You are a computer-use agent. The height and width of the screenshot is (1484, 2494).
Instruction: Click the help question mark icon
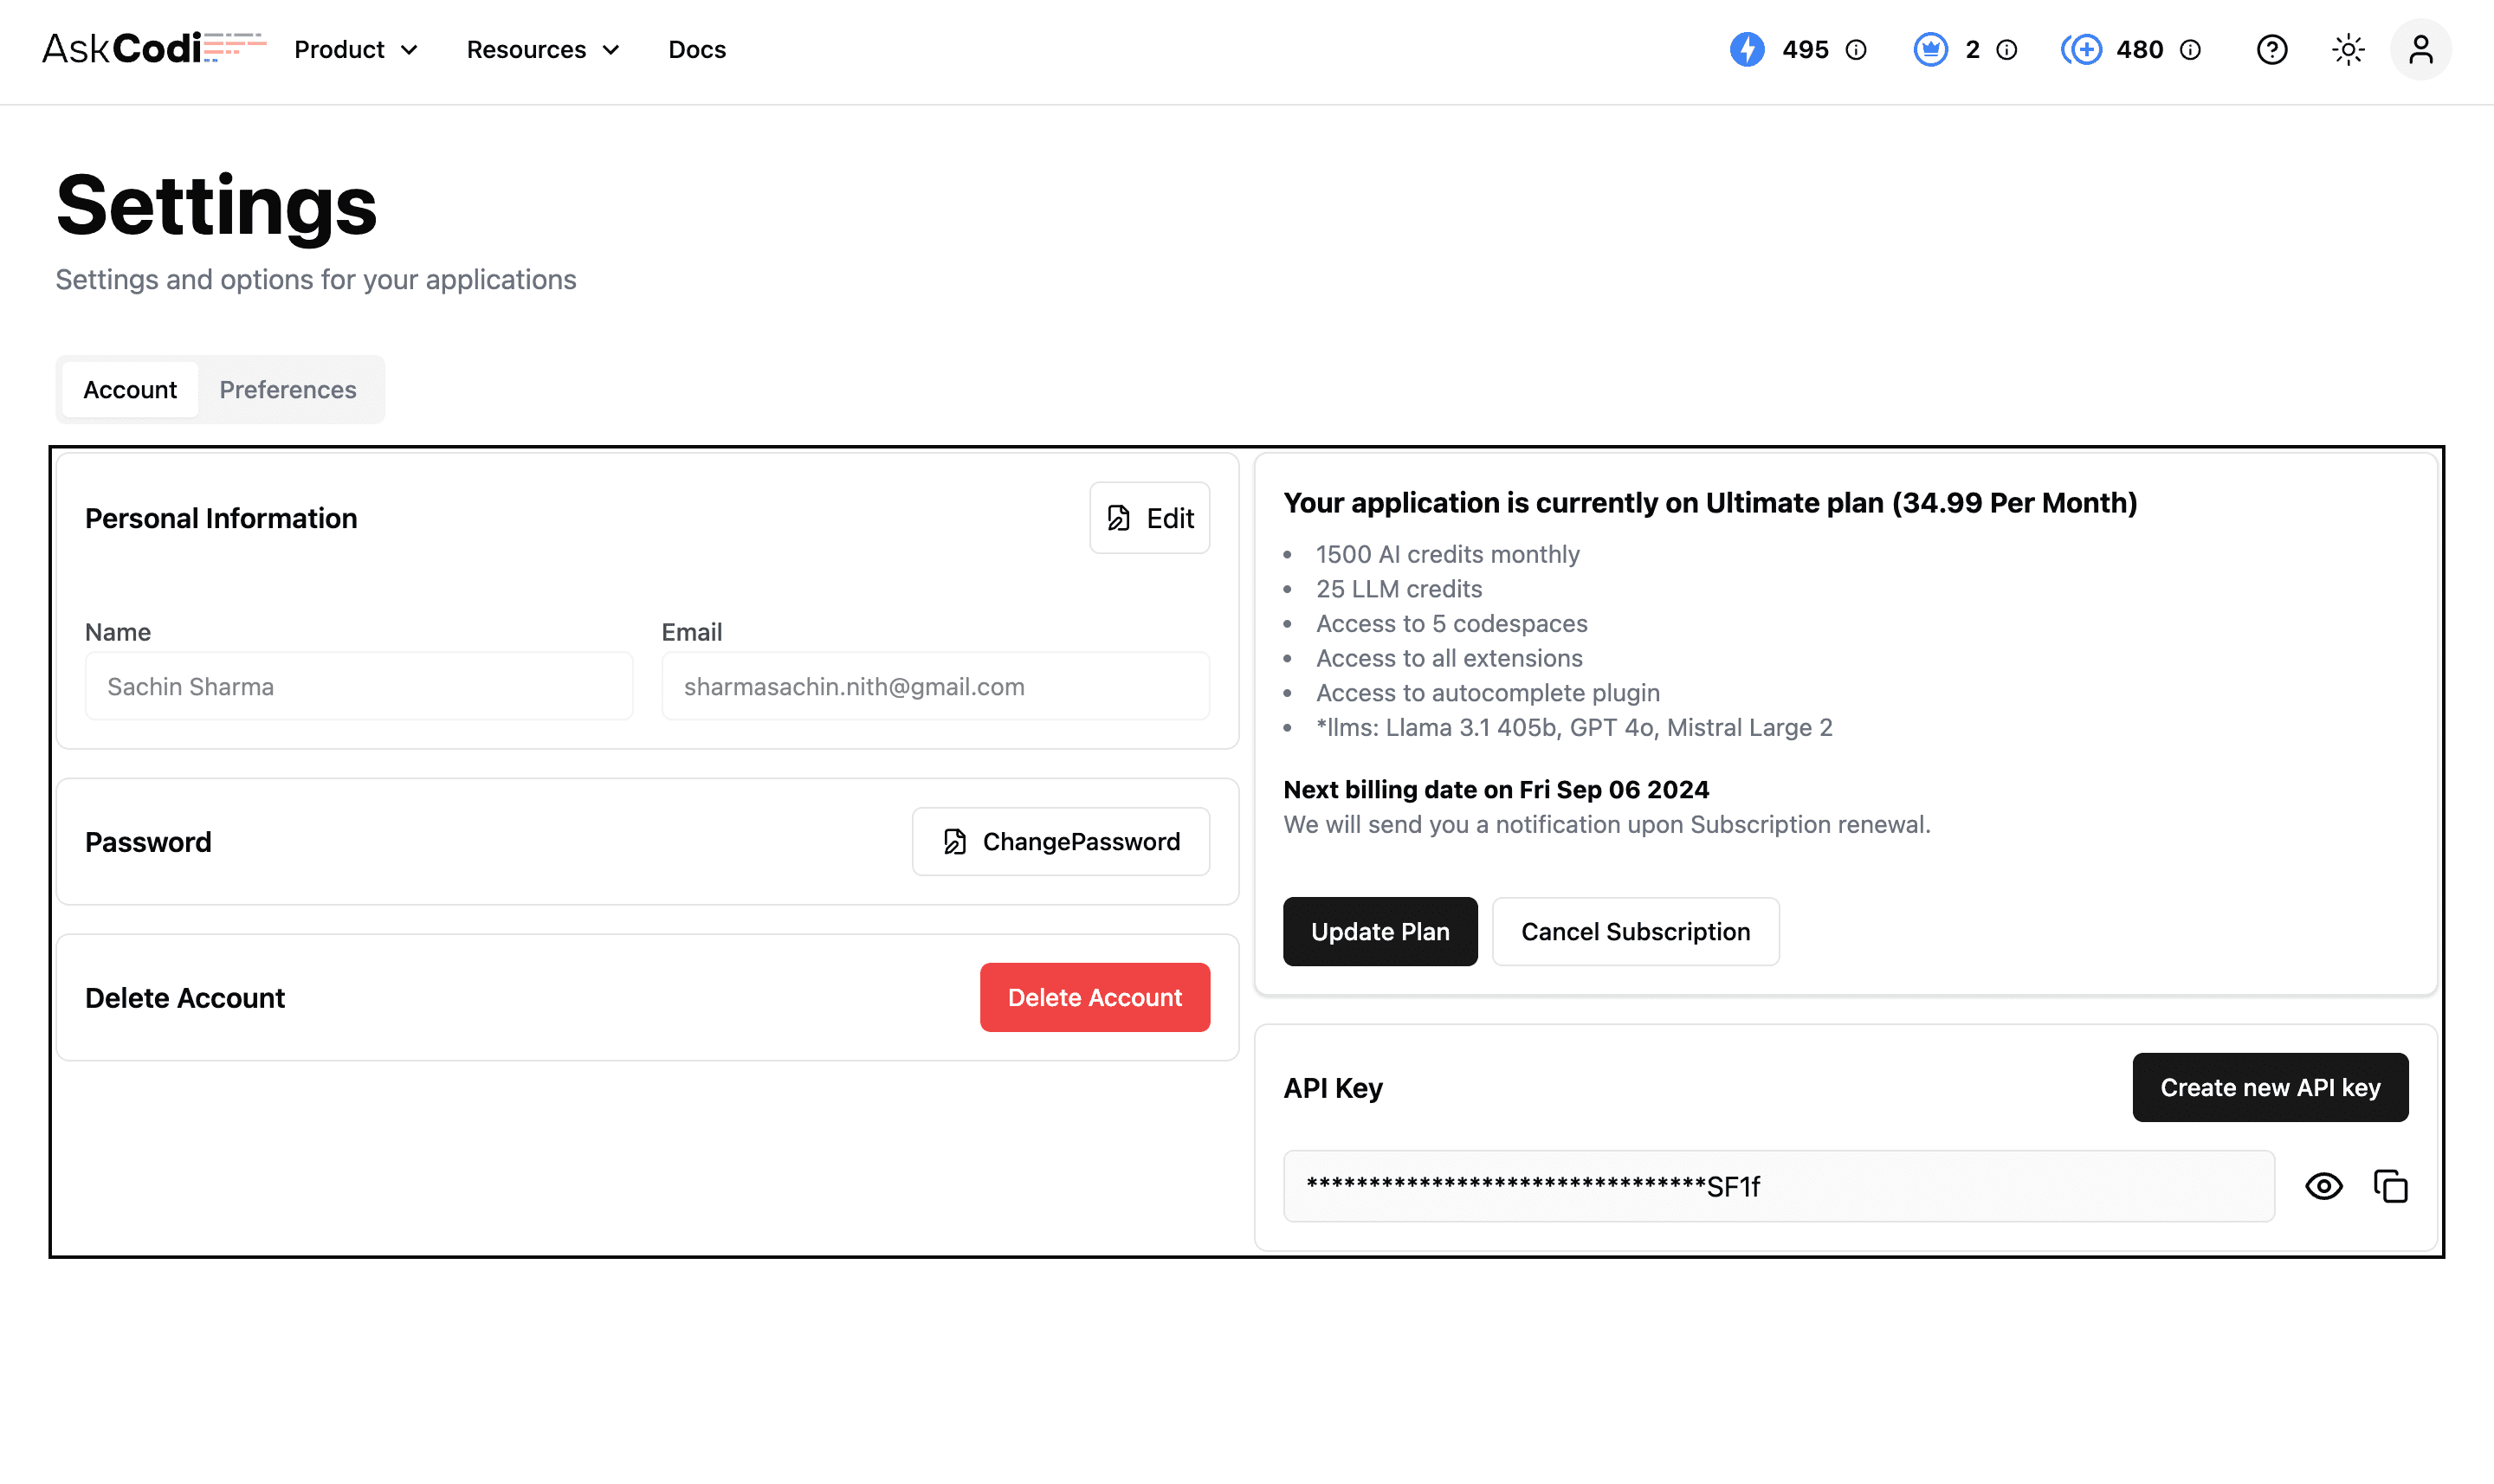pyautogui.click(x=2273, y=49)
